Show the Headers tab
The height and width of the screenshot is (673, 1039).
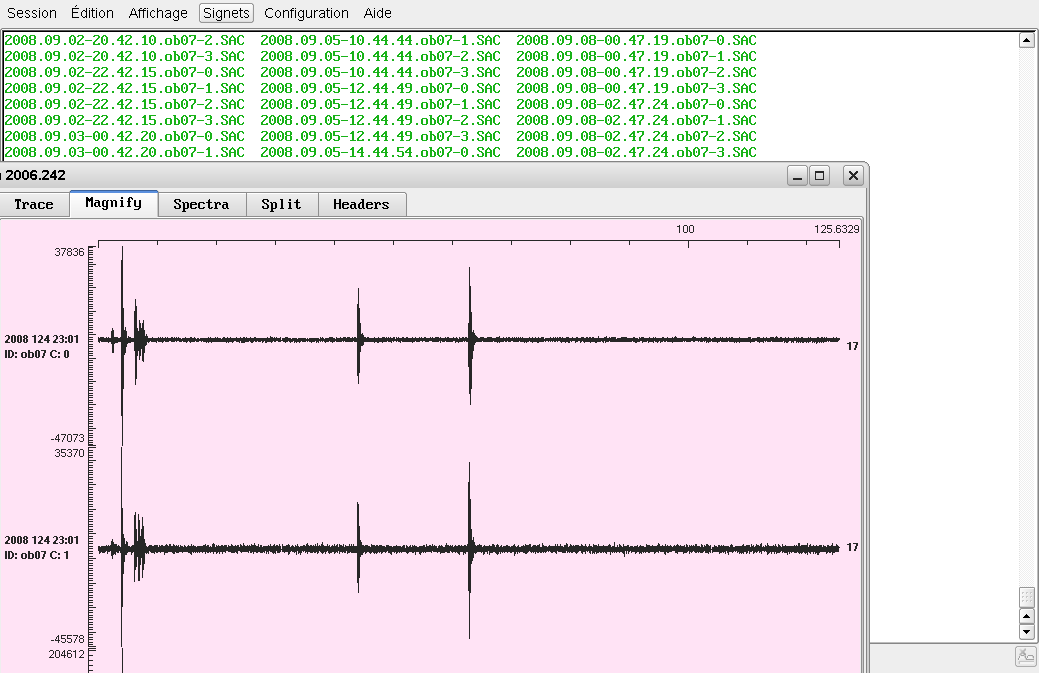pos(361,204)
